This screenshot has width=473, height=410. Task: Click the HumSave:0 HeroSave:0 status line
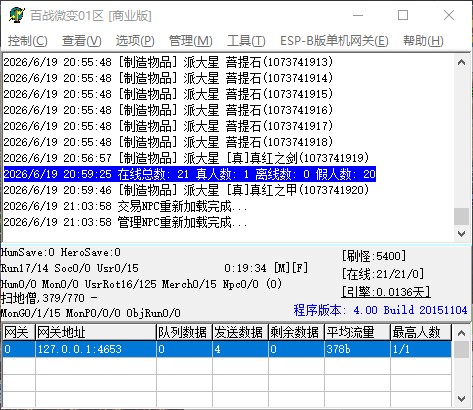61,252
